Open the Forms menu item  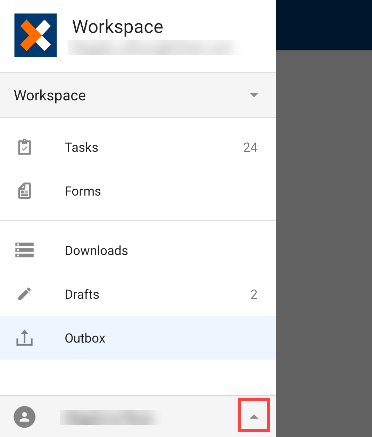138,191
